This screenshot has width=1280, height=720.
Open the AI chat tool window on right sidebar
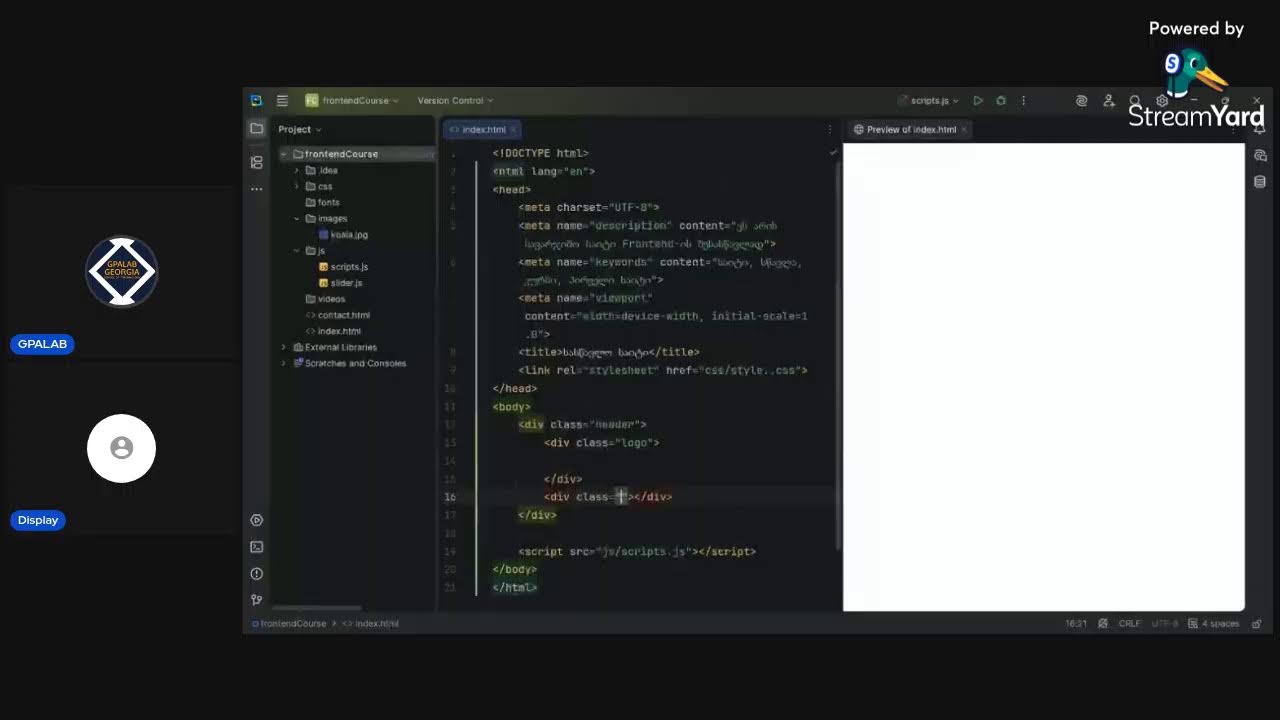click(x=1260, y=156)
